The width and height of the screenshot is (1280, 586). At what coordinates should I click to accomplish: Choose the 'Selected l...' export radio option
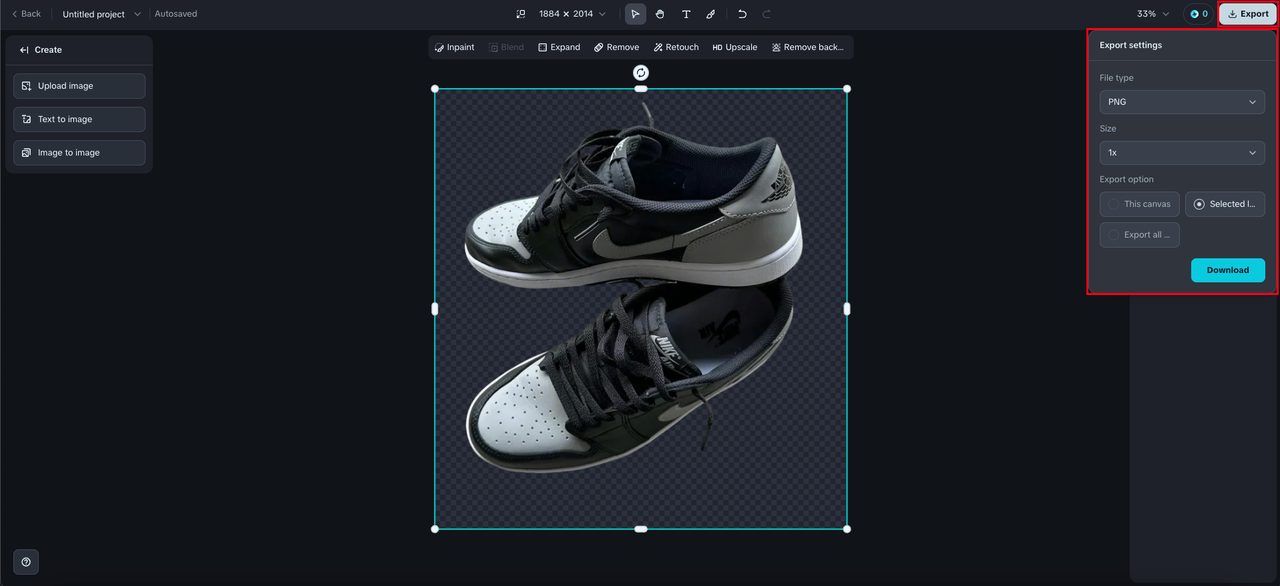(1225, 204)
